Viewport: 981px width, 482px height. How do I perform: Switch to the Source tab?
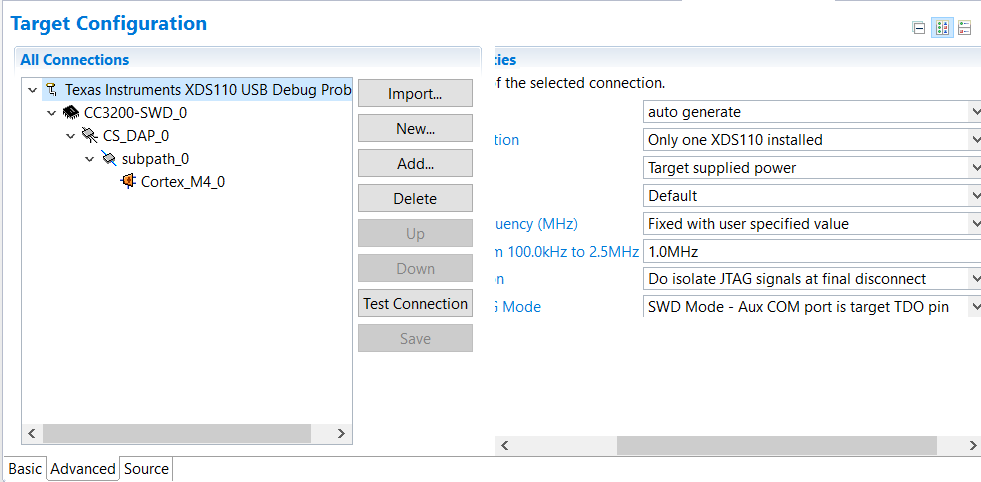[x=146, y=469]
